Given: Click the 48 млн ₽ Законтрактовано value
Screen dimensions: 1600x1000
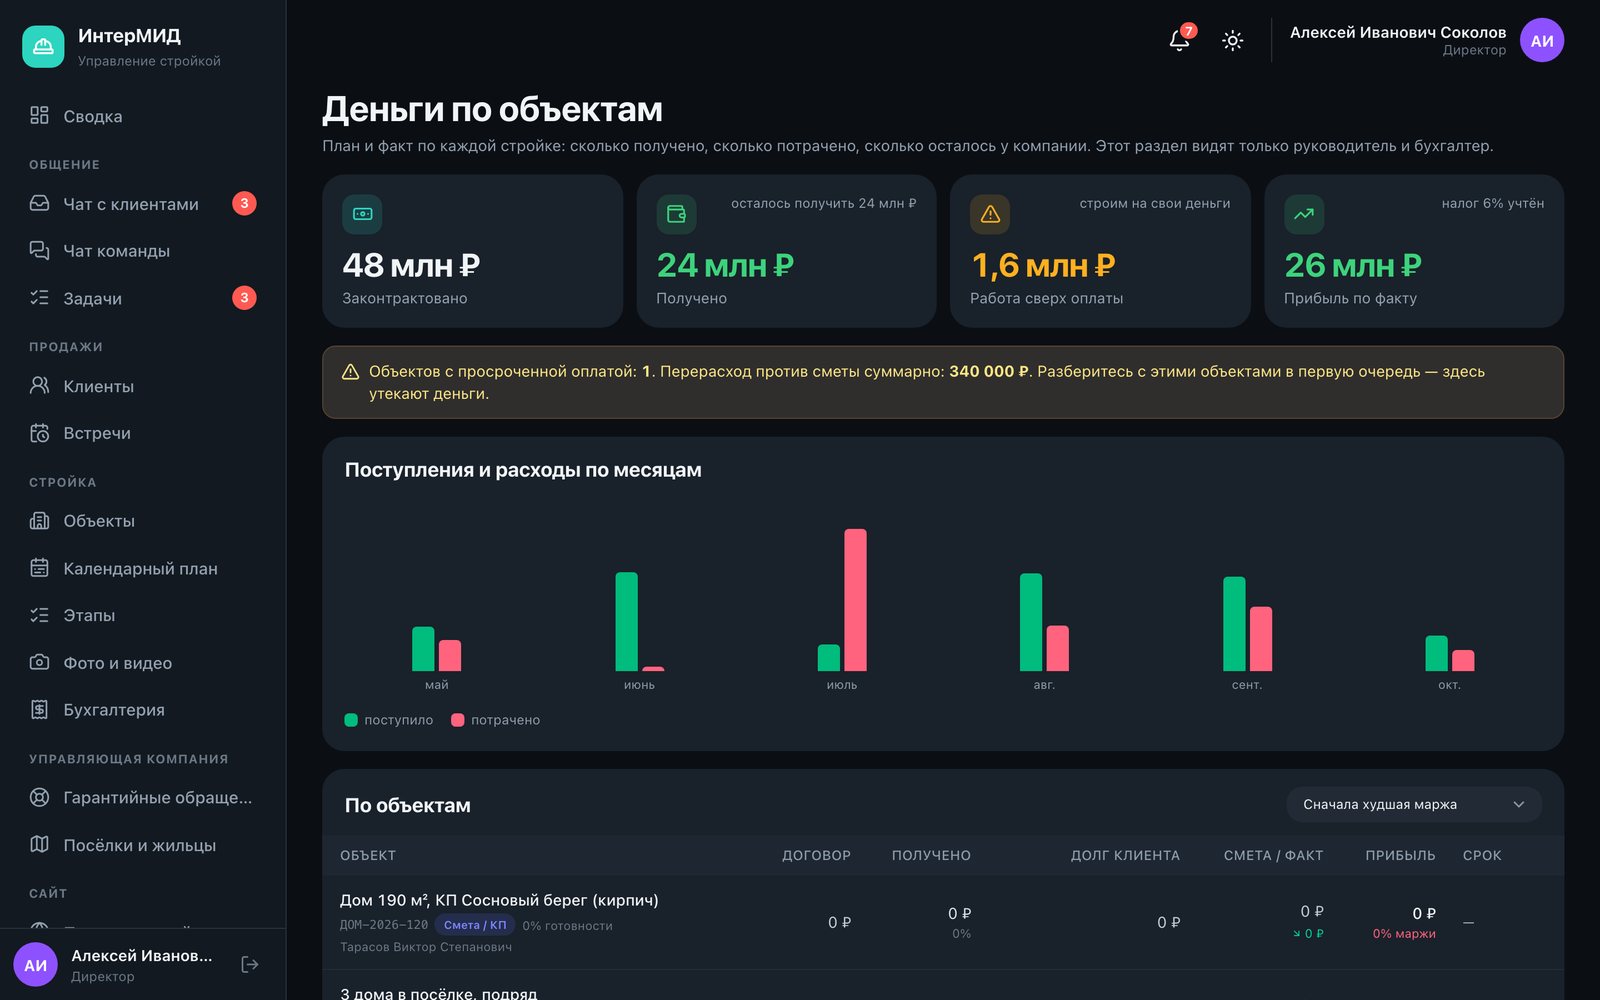Looking at the screenshot, I should pos(411,265).
